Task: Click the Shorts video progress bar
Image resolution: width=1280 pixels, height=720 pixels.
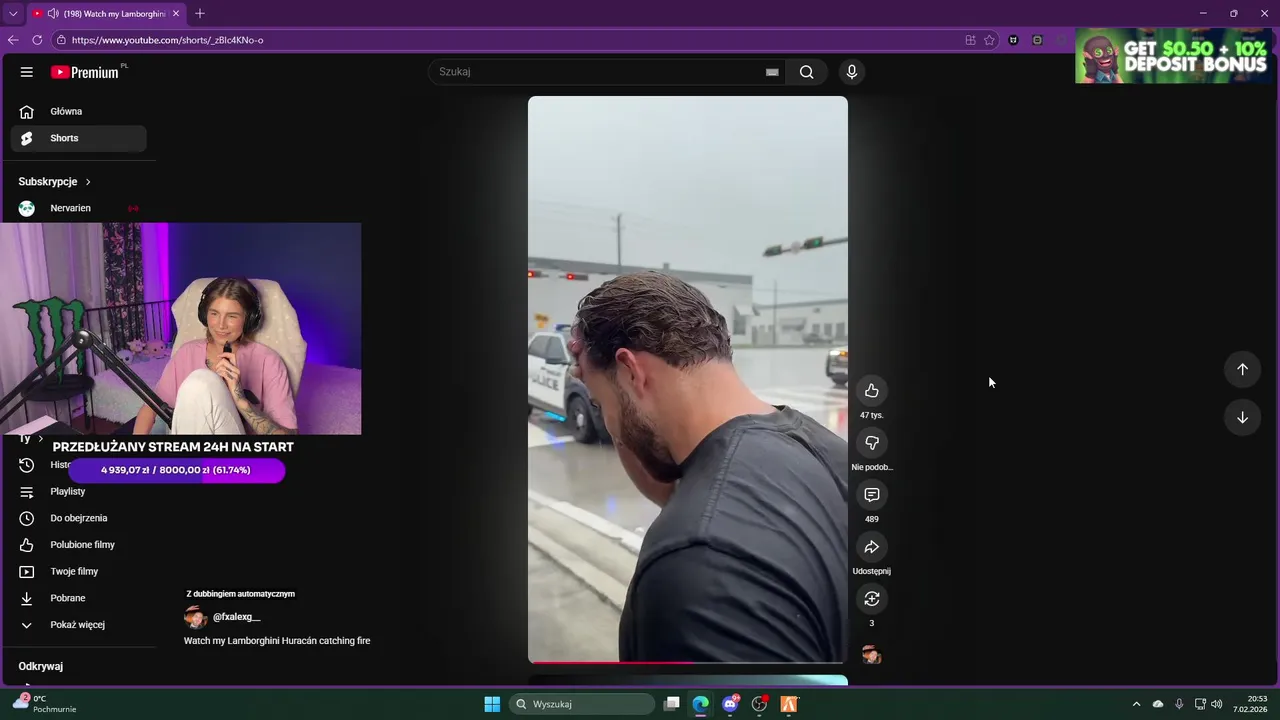Action: (x=688, y=662)
